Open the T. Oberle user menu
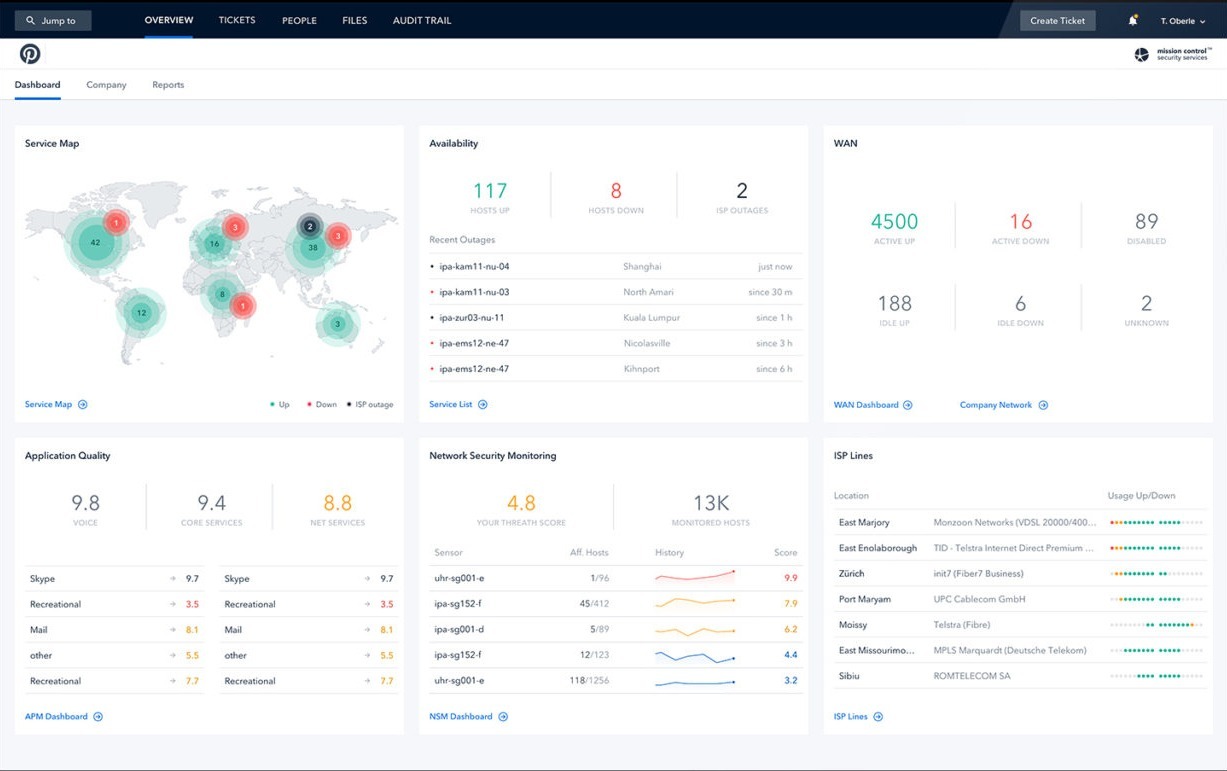The image size is (1227, 771). point(1183,21)
